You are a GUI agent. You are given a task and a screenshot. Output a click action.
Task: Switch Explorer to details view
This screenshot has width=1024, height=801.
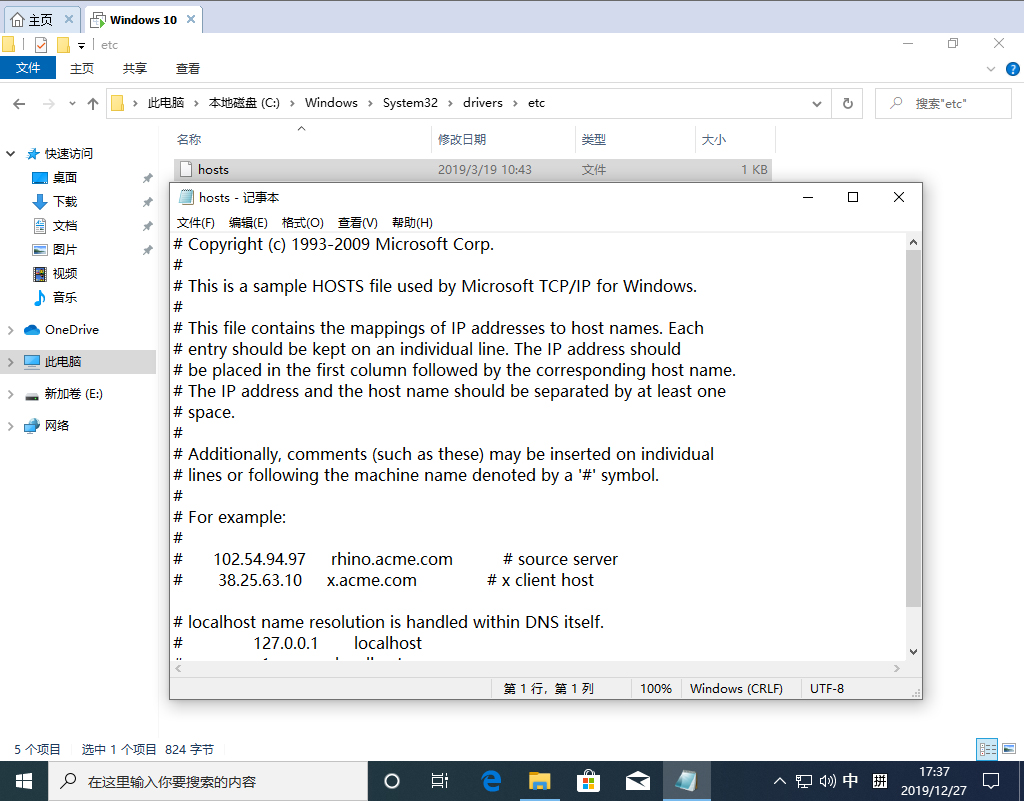987,748
